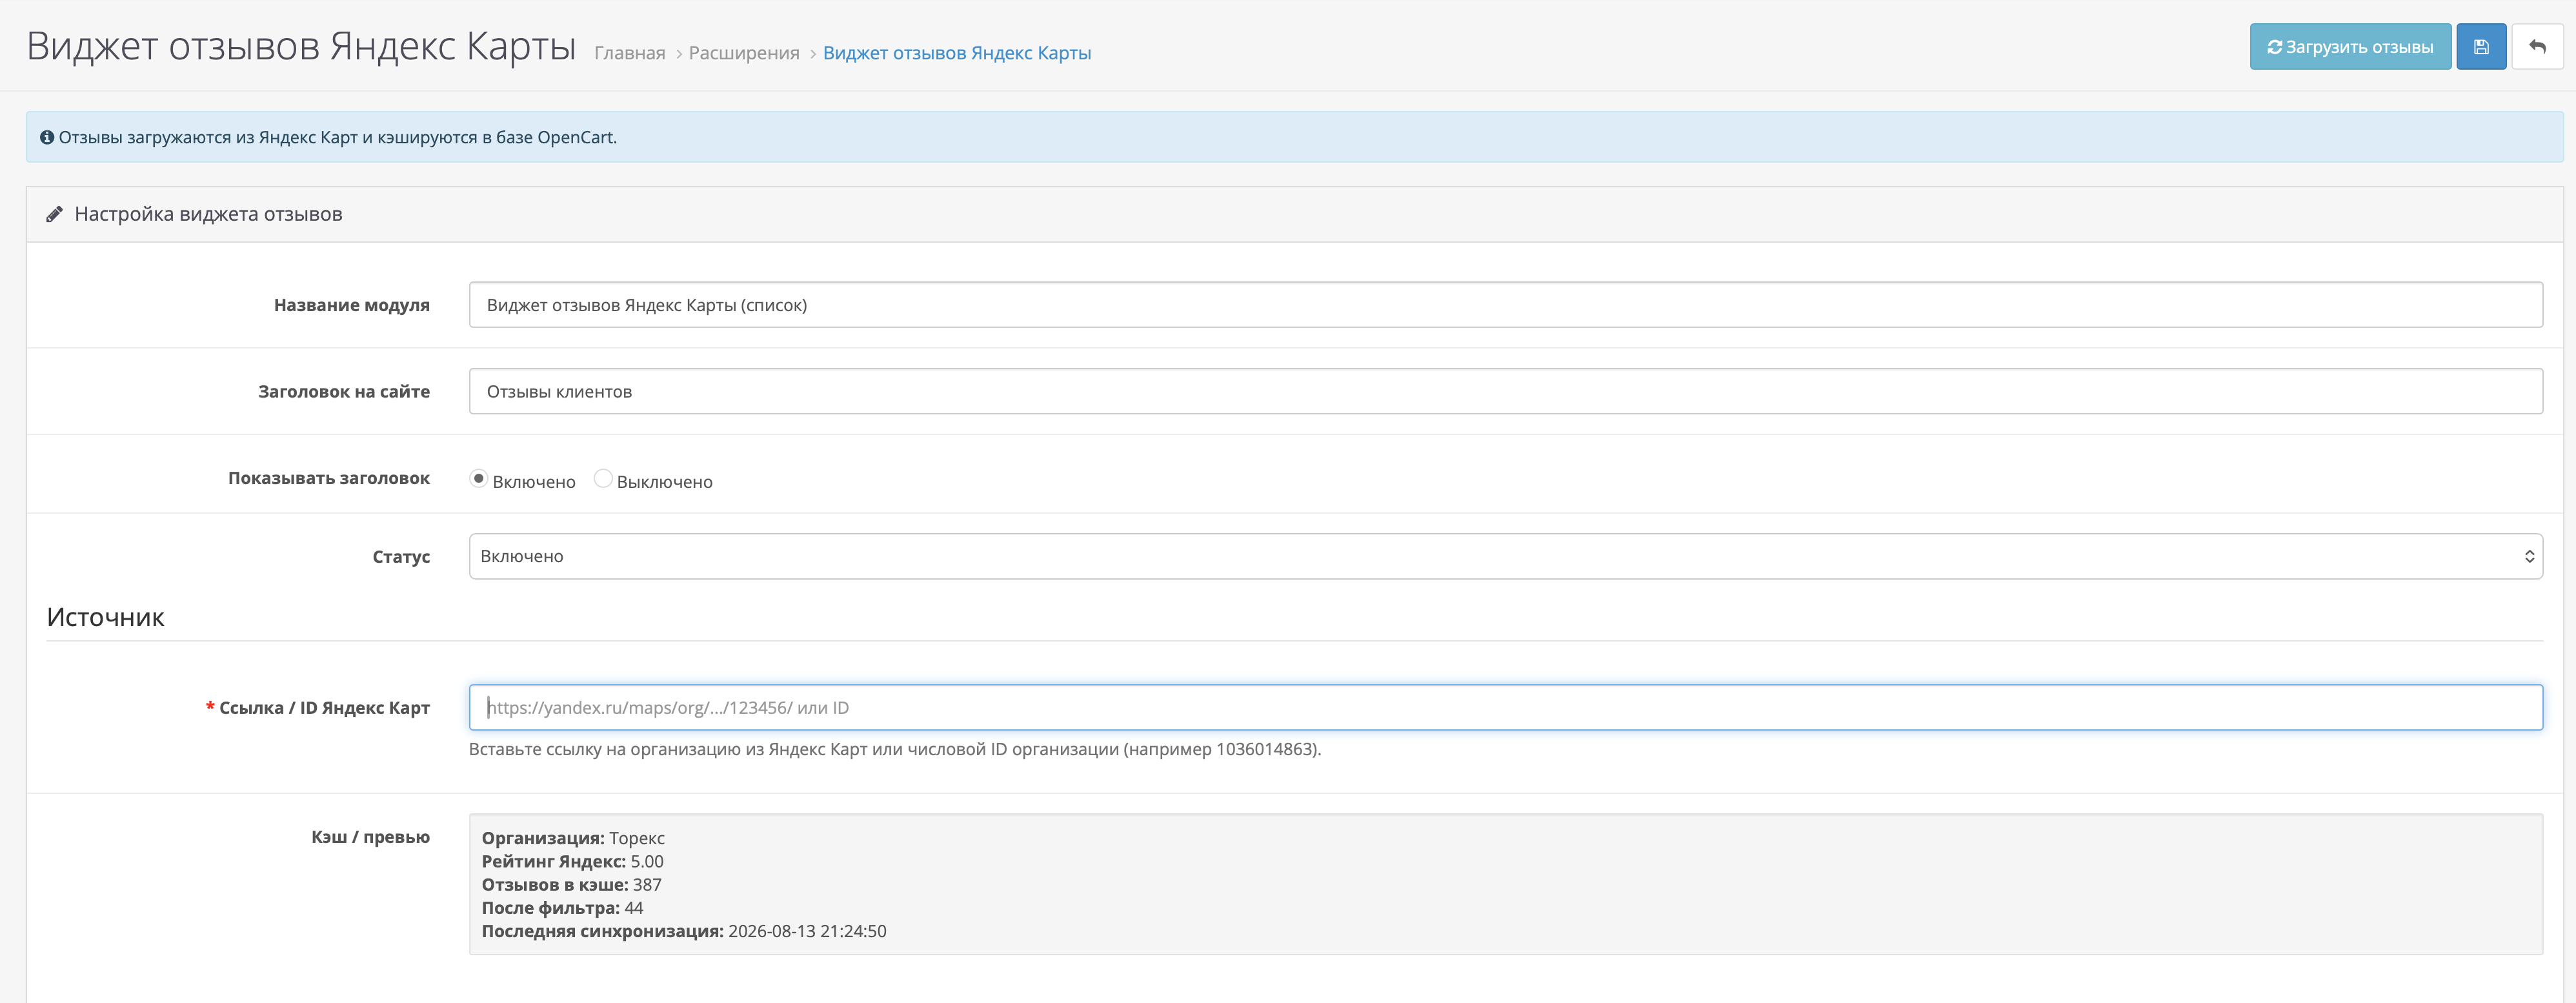Focus the Название модуля input field
Viewport: 2576px width, 1003px height.
click(x=1505, y=305)
